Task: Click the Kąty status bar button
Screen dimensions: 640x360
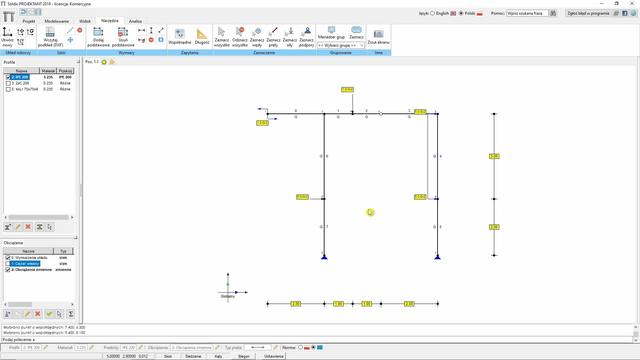Action: (x=218, y=356)
